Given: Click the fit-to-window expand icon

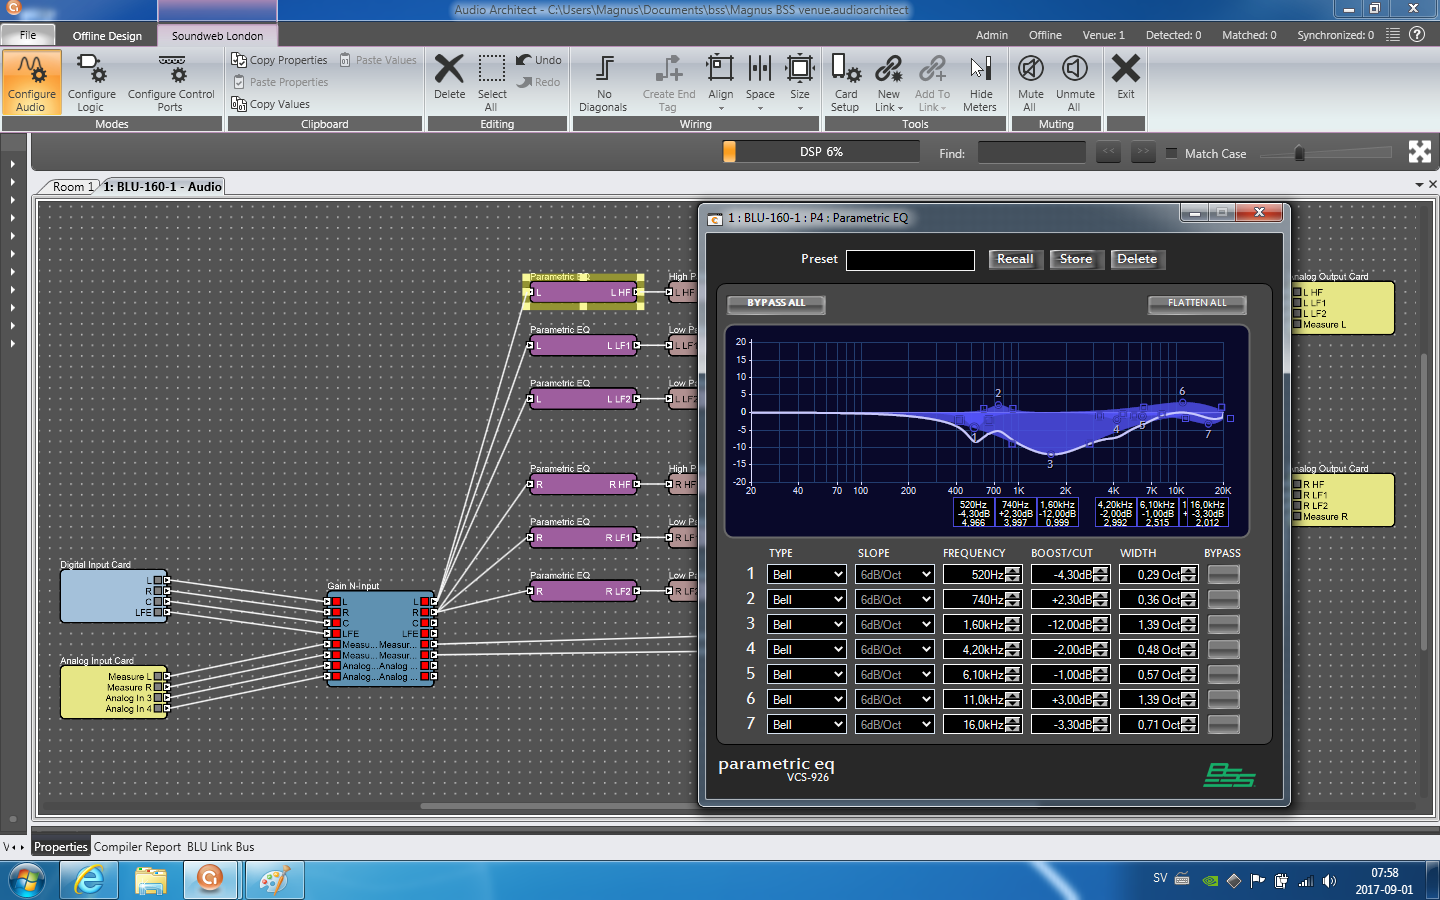Looking at the screenshot, I should [x=1420, y=151].
